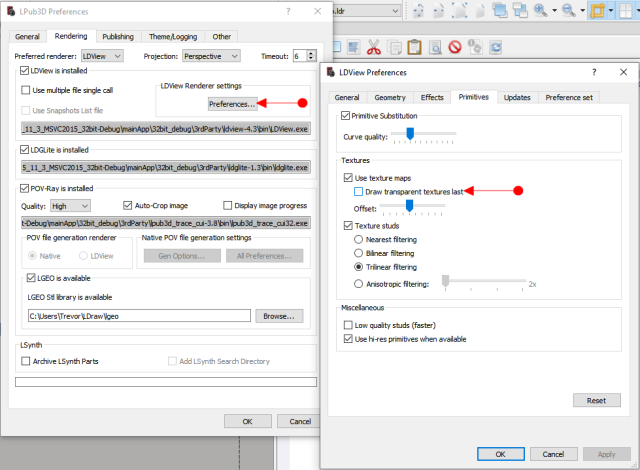The height and width of the screenshot is (470, 640).
Task: Open the Theme/Logging tab
Action: pos(173,37)
